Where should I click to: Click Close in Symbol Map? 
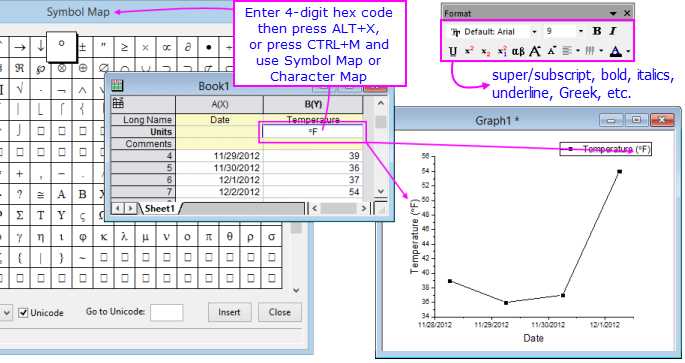pyautogui.click(x=280, y=312)
